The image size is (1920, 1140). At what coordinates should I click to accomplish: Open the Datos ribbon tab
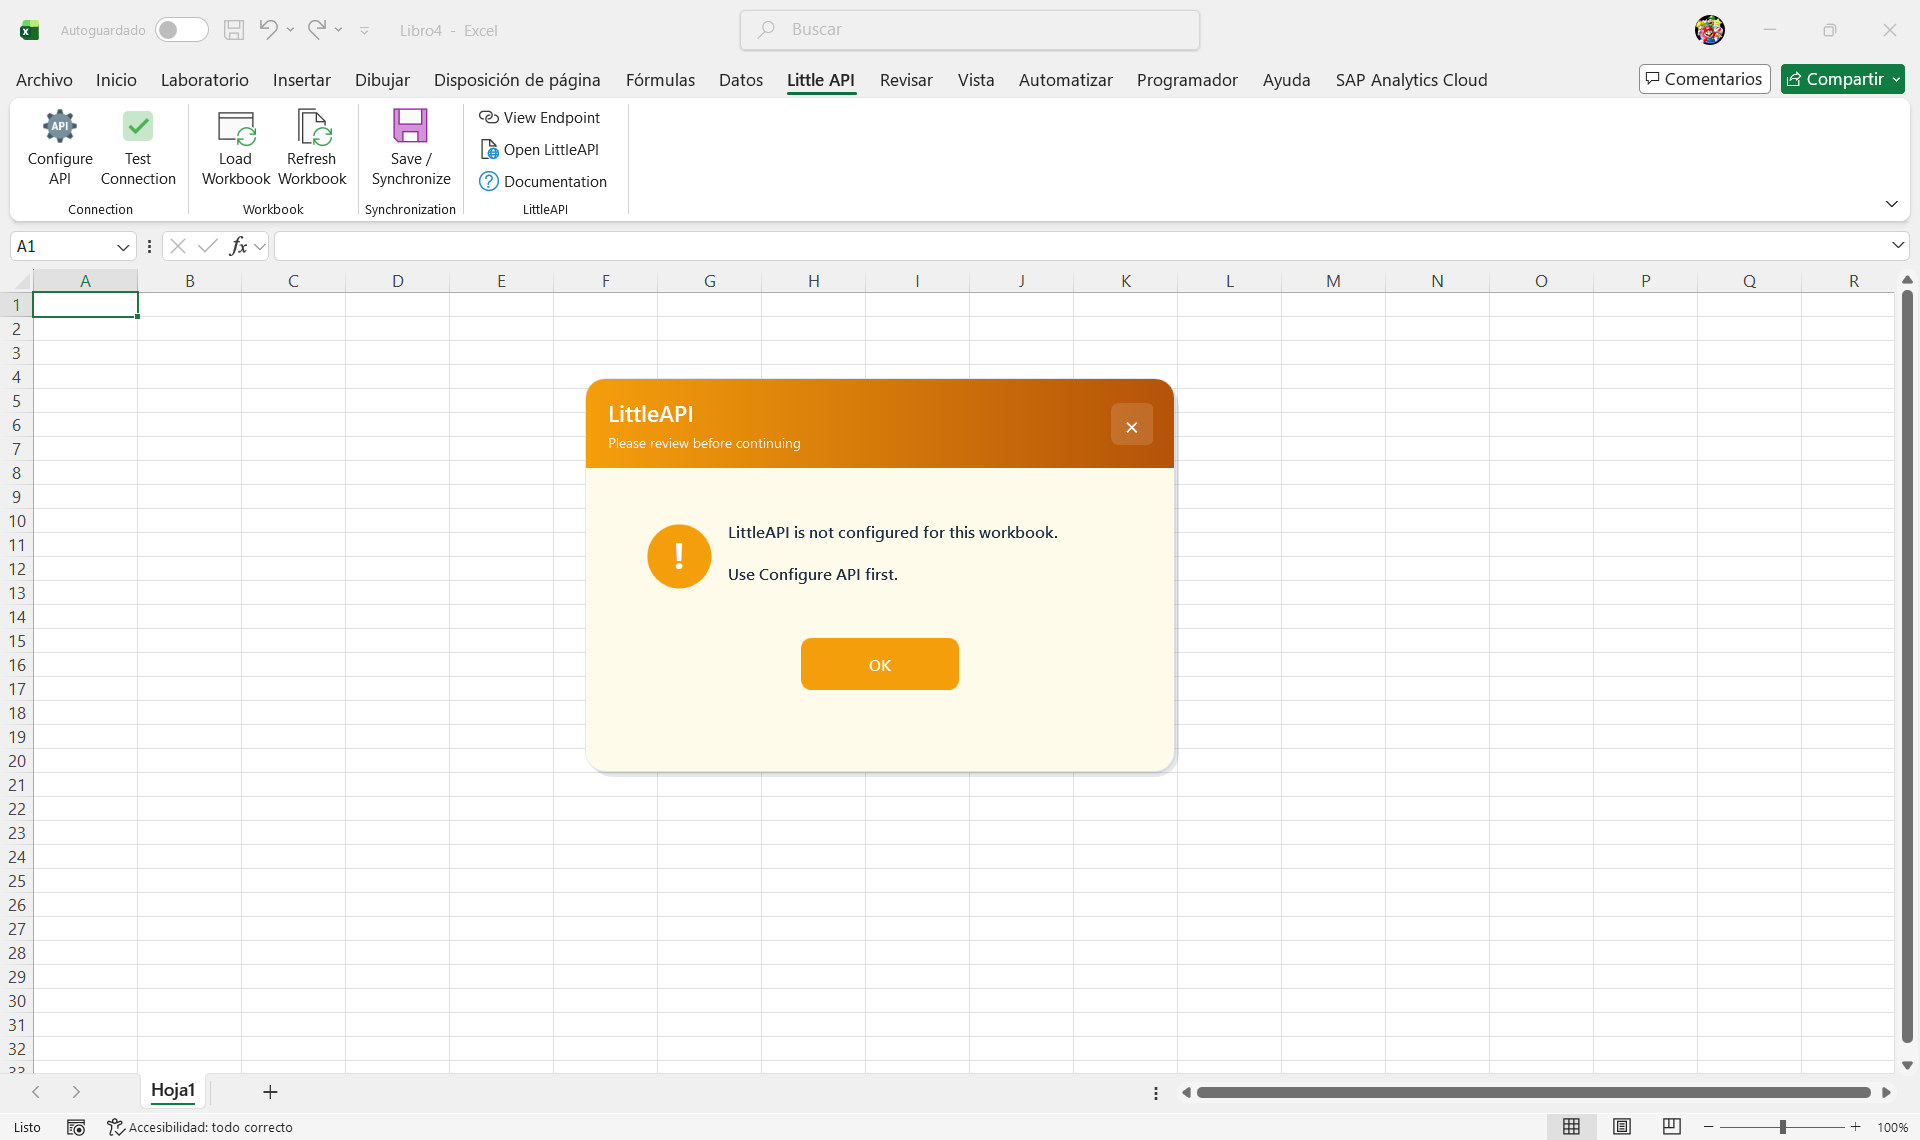pyautogui.click(x=741, y=80)
